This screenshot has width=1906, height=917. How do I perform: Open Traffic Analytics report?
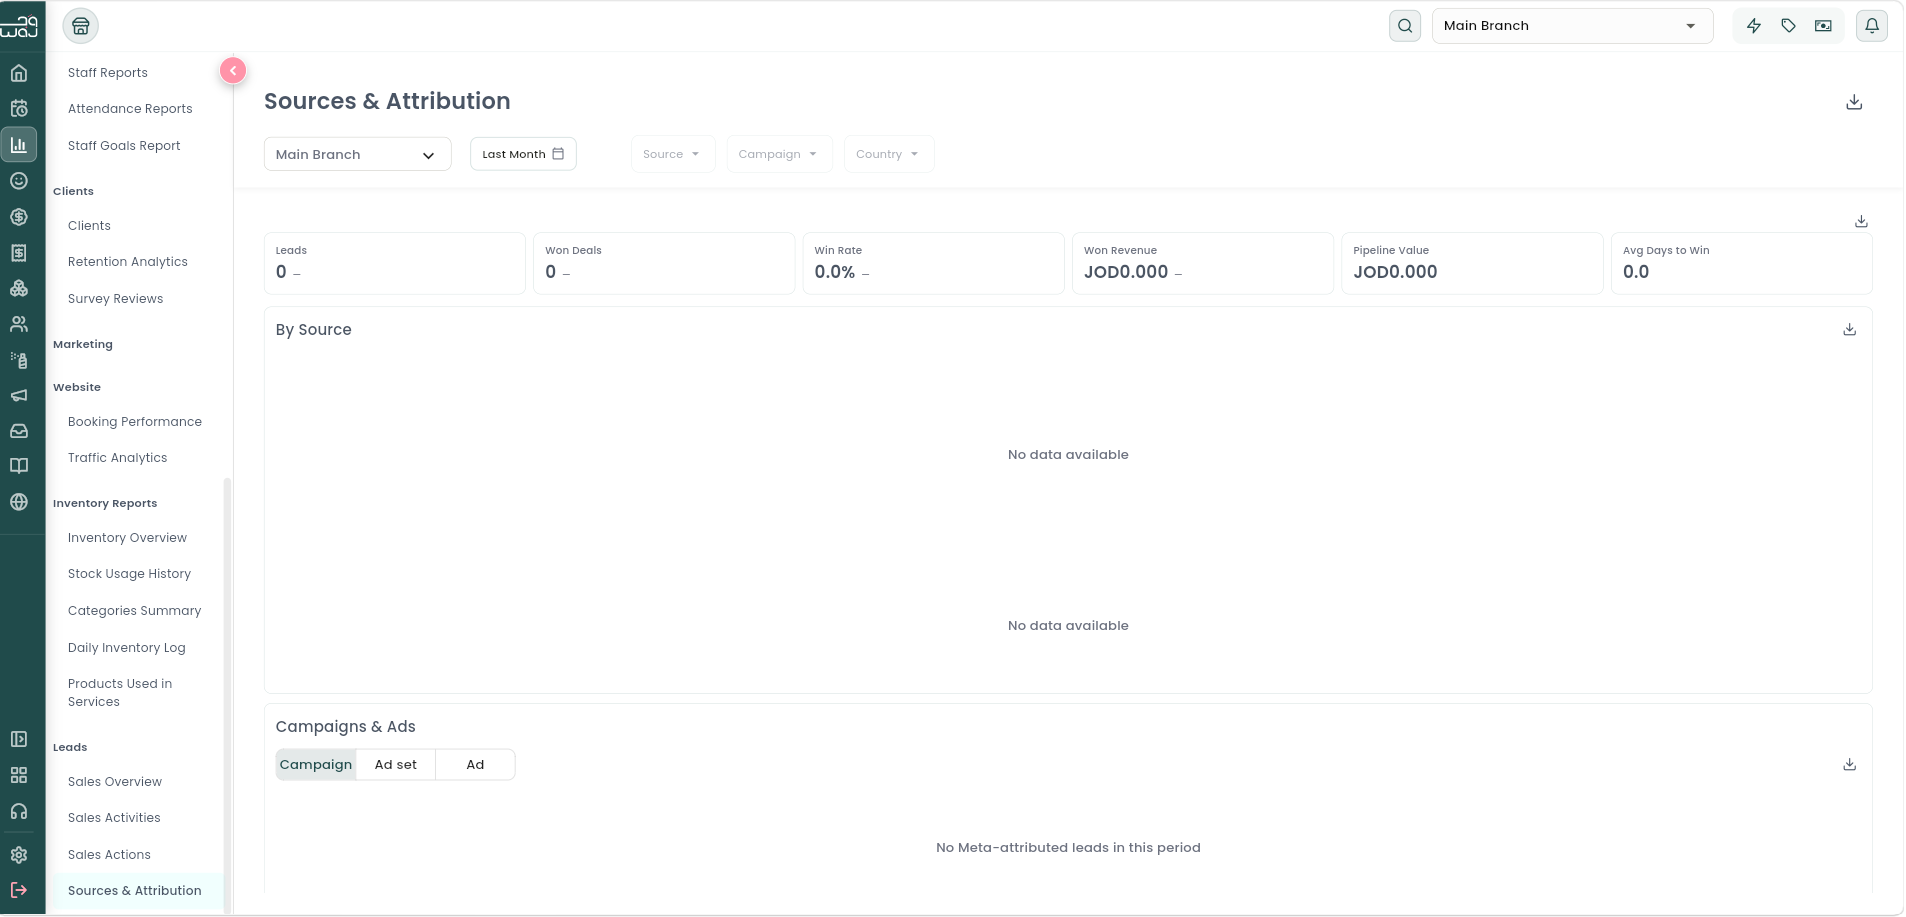pyautogui.click(x=117, y=458)
